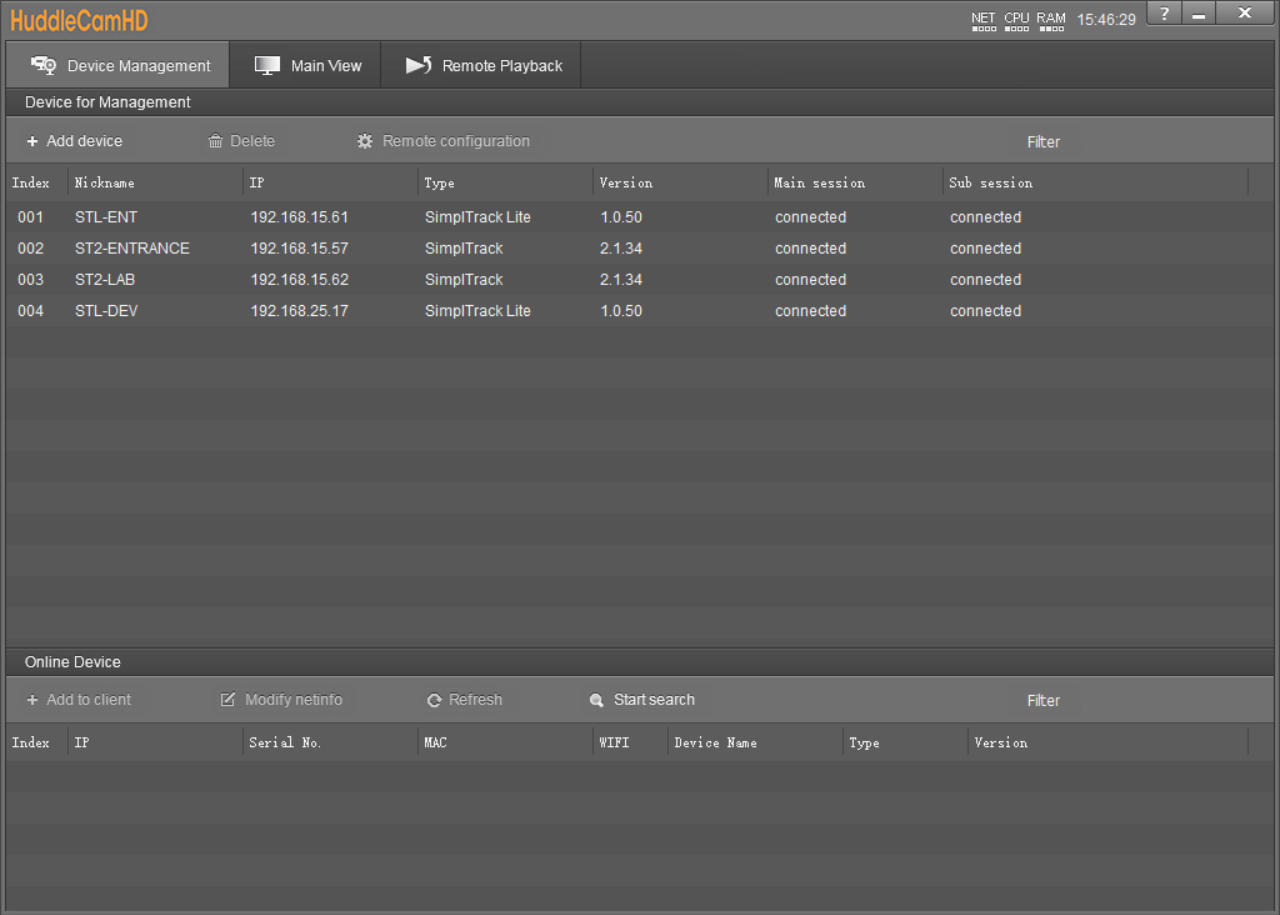The width and height of the screenshot is (1280, 915).
Task: Open the Remote Playback tab
Action: pos(481,65)
